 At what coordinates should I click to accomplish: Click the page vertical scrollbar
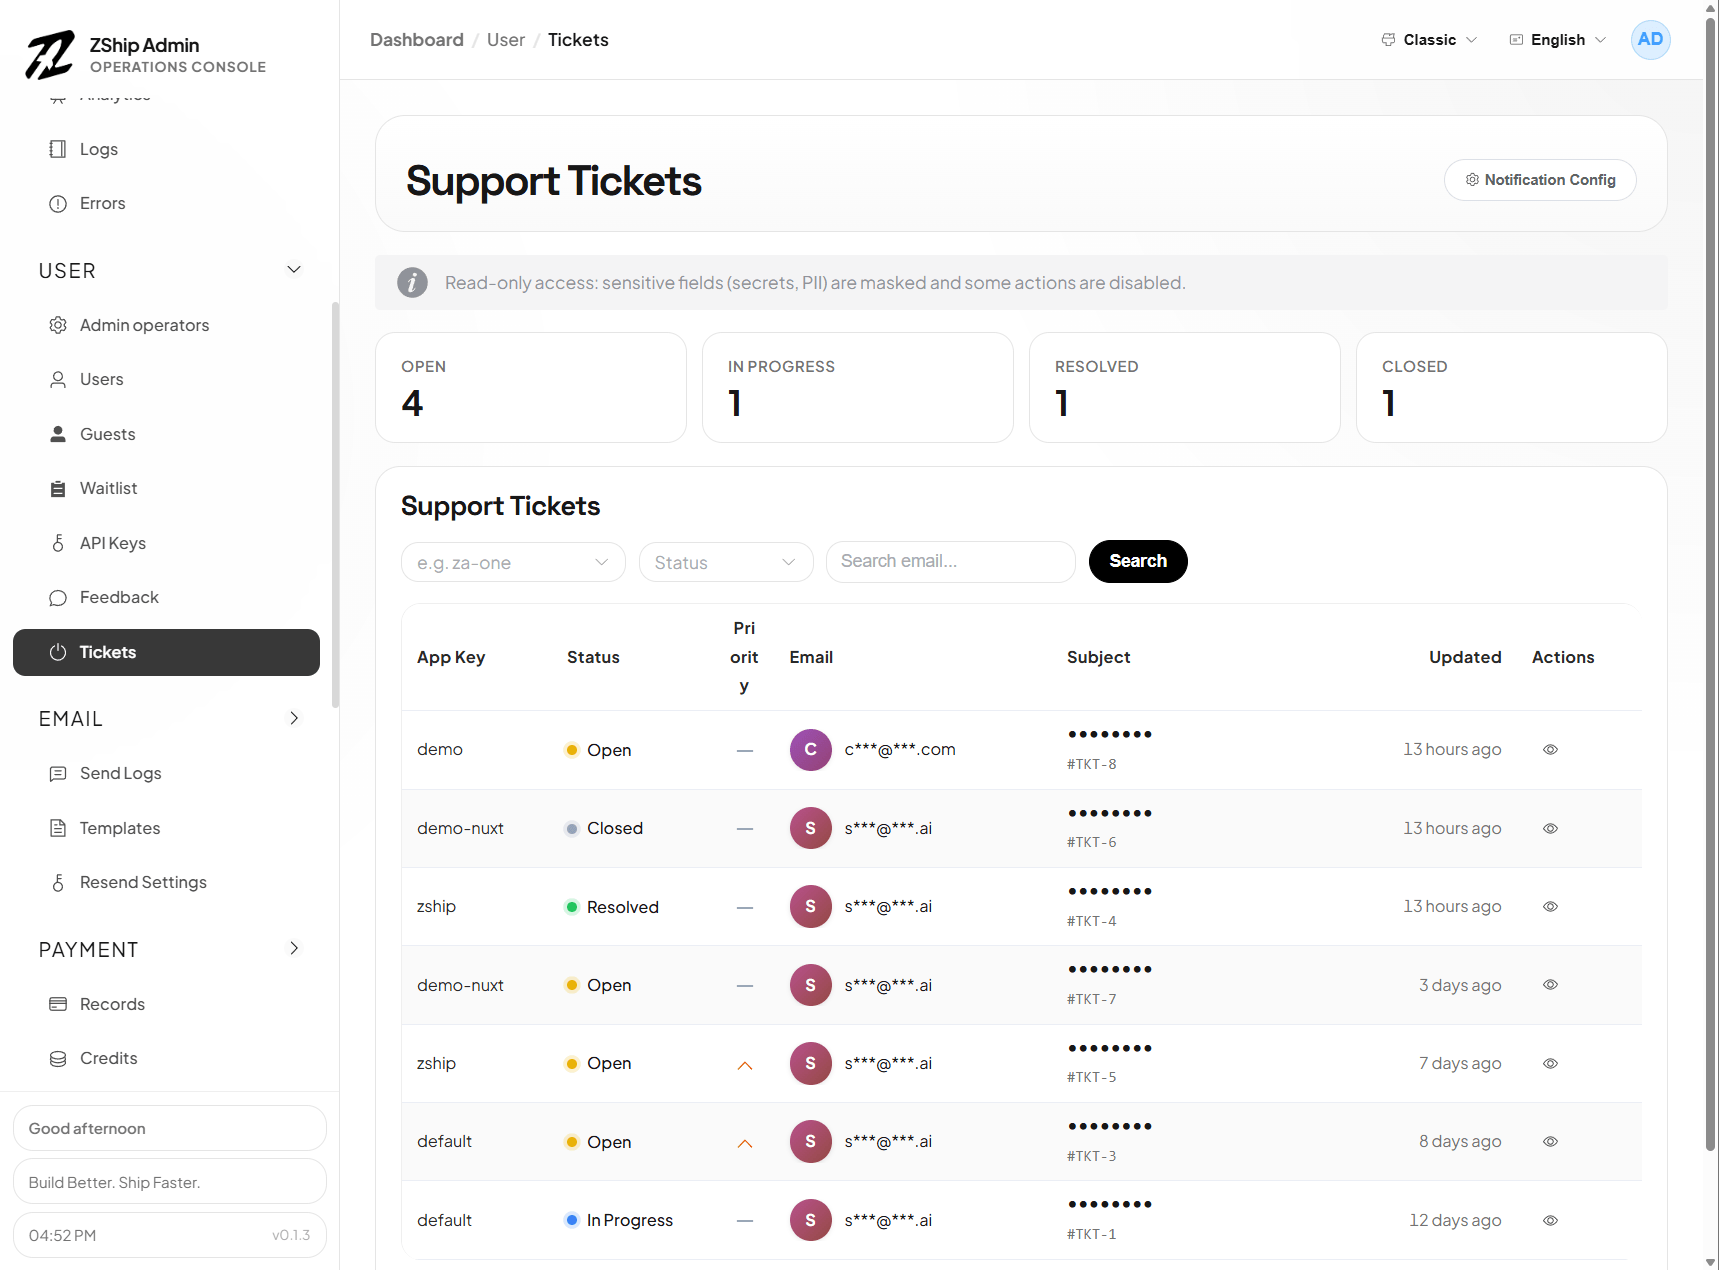pyautogui.click(x=1710, y=600)
